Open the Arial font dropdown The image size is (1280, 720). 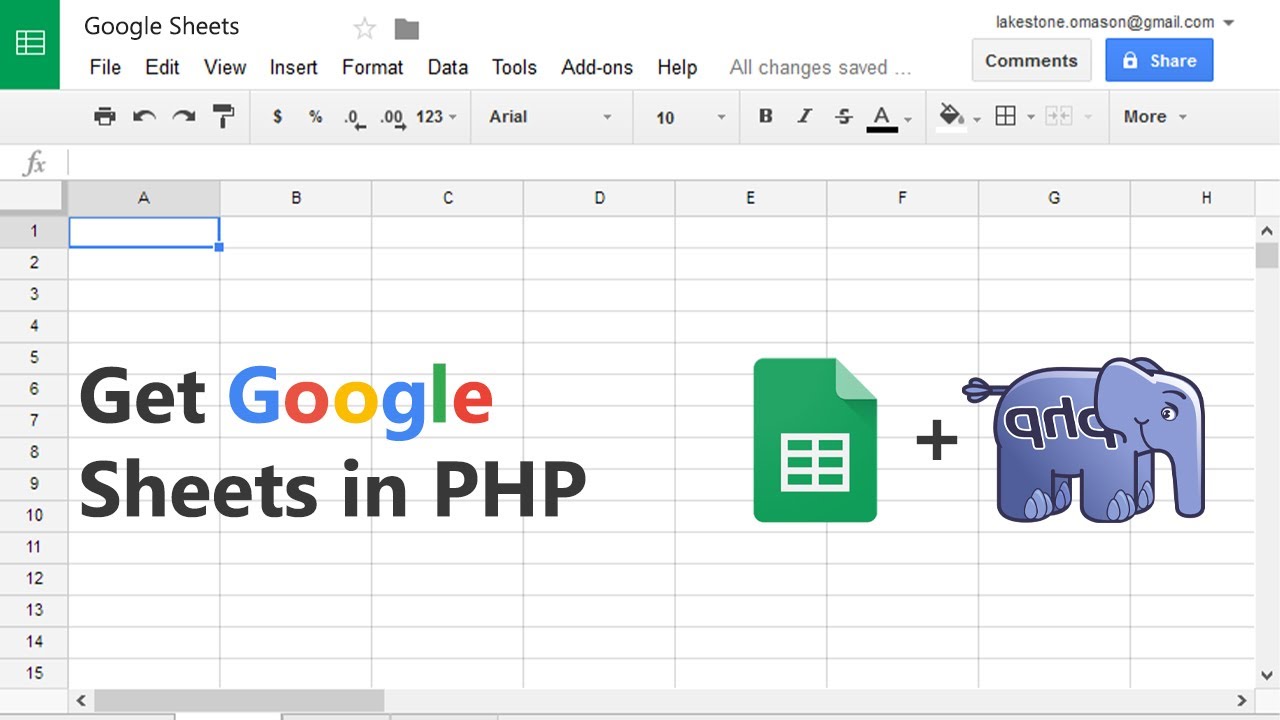pyautogui.click(x=550, y=117)
